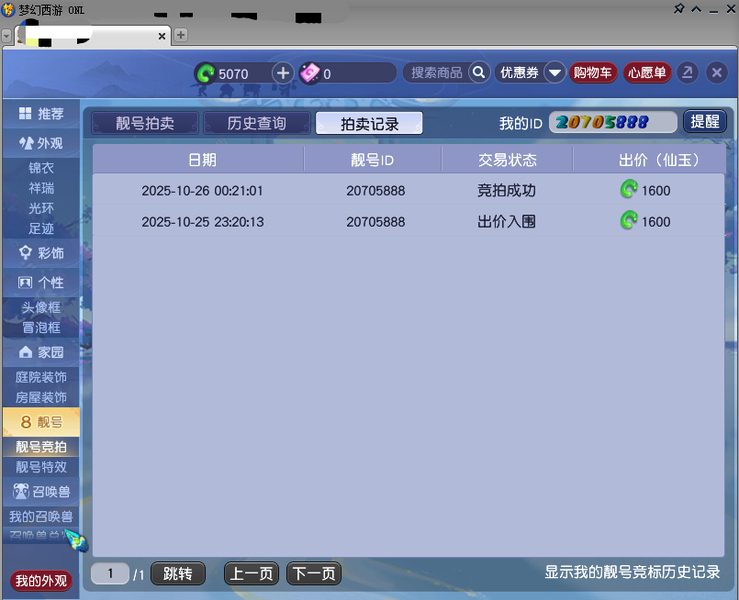Select 靓号竞拍 subcategory
The height and width of the screenshot is (600, 739).
point(41,447)
